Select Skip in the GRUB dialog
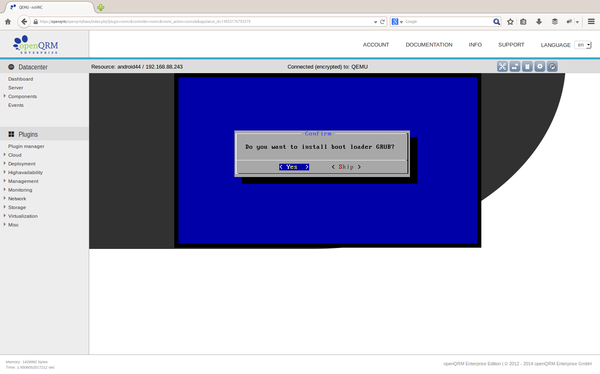Screen dimensions: 600x374 click(x=346, y=167)
